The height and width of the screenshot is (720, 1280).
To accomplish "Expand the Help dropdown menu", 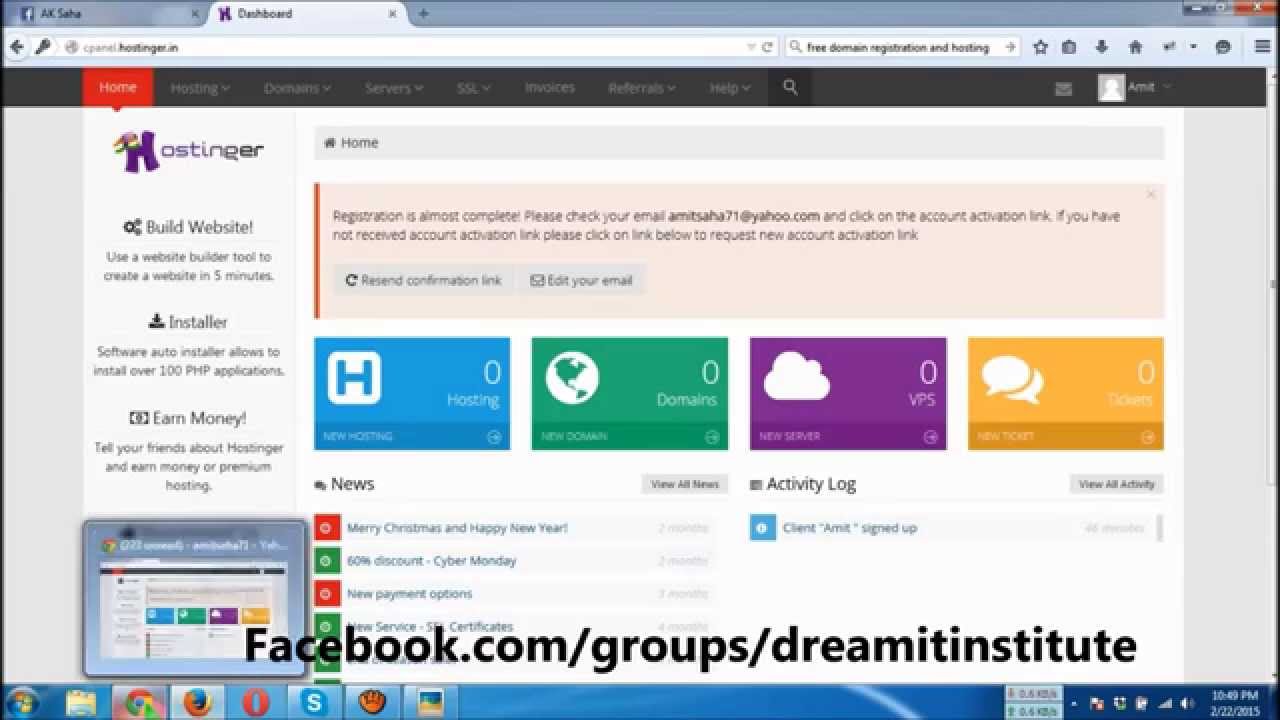I will click(x=730, y=88).
